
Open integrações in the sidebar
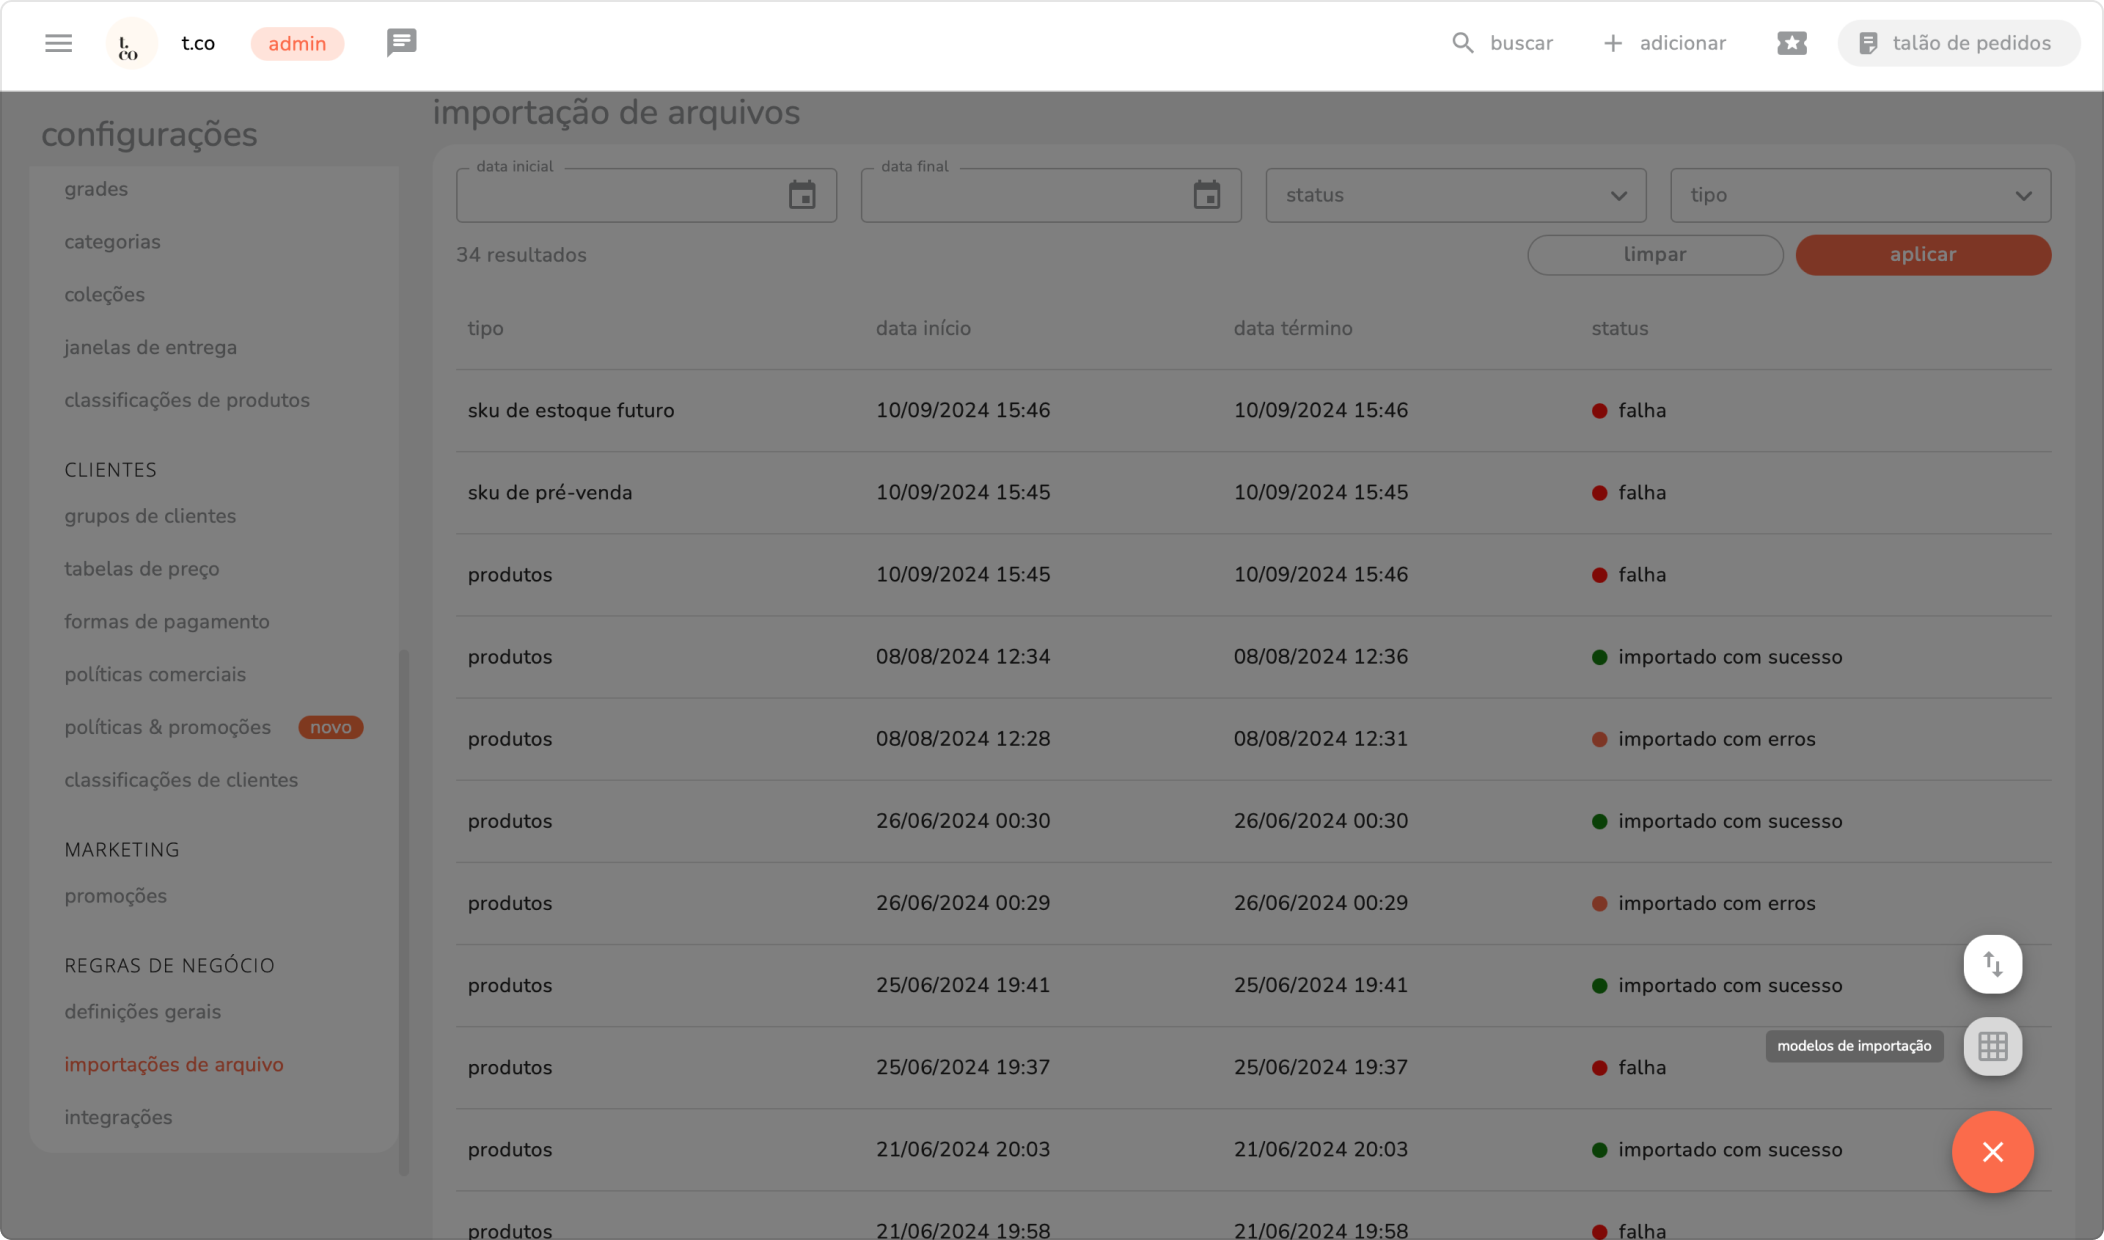click(x=118, y=1117)
